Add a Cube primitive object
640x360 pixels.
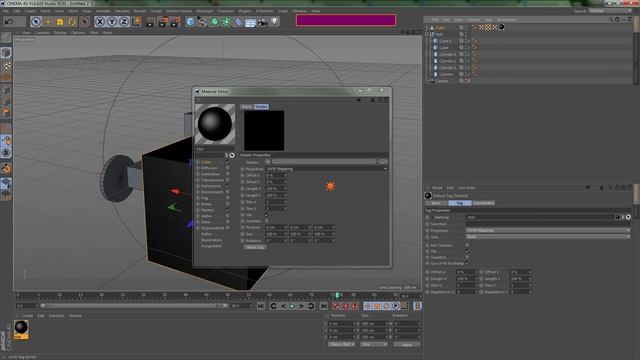(x=190, y=22)
